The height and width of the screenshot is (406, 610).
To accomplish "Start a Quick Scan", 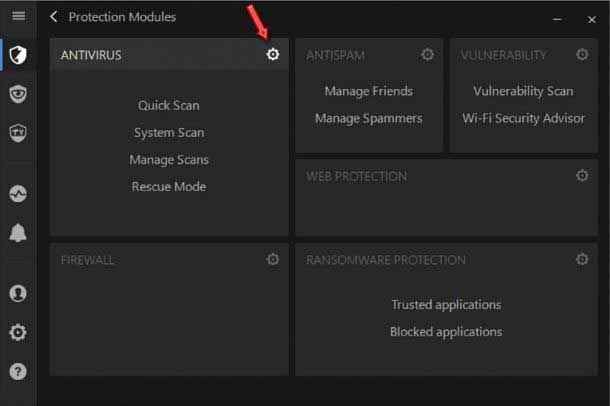I will point(168,105).
